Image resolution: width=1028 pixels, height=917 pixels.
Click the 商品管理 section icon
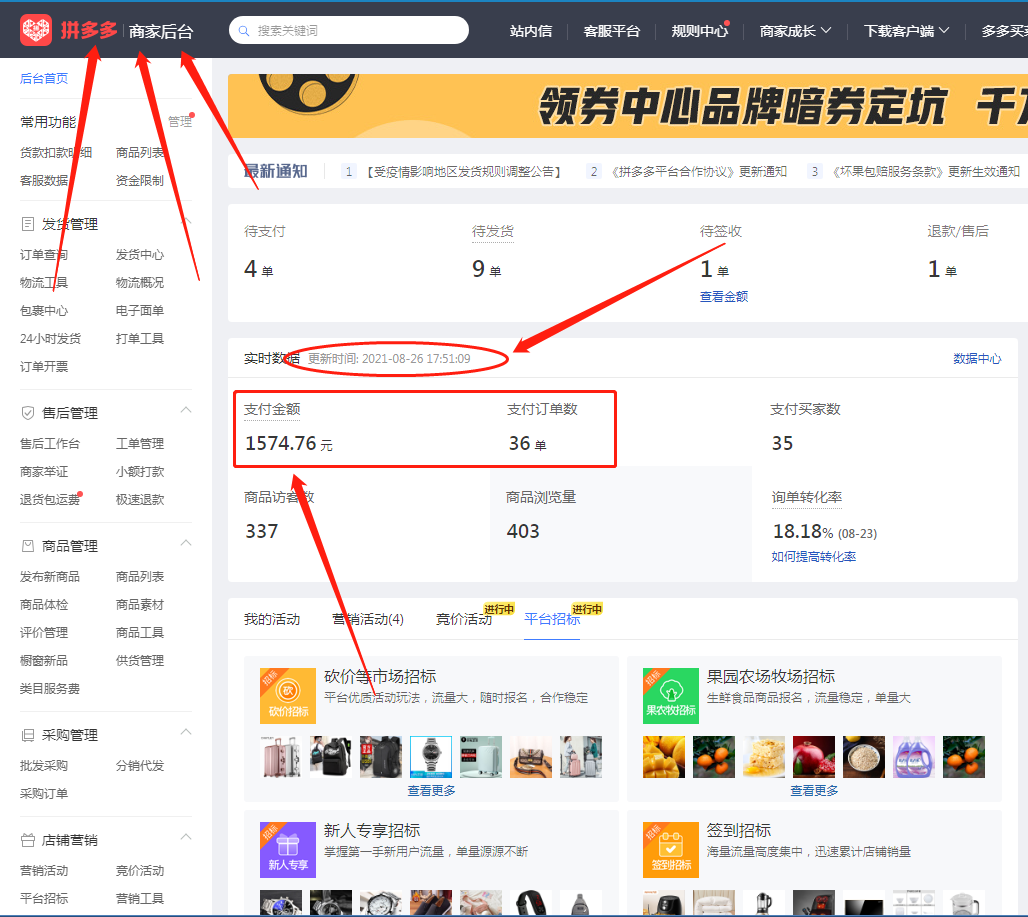(28, 546)
